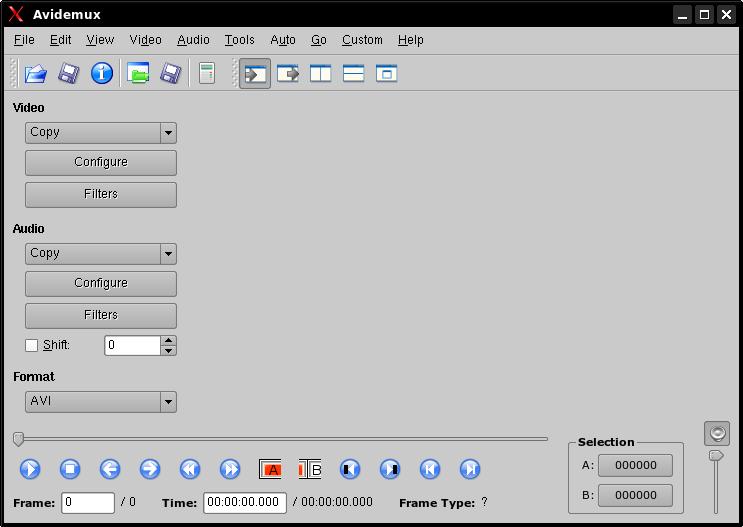Open the Help menu

(410, 40)
